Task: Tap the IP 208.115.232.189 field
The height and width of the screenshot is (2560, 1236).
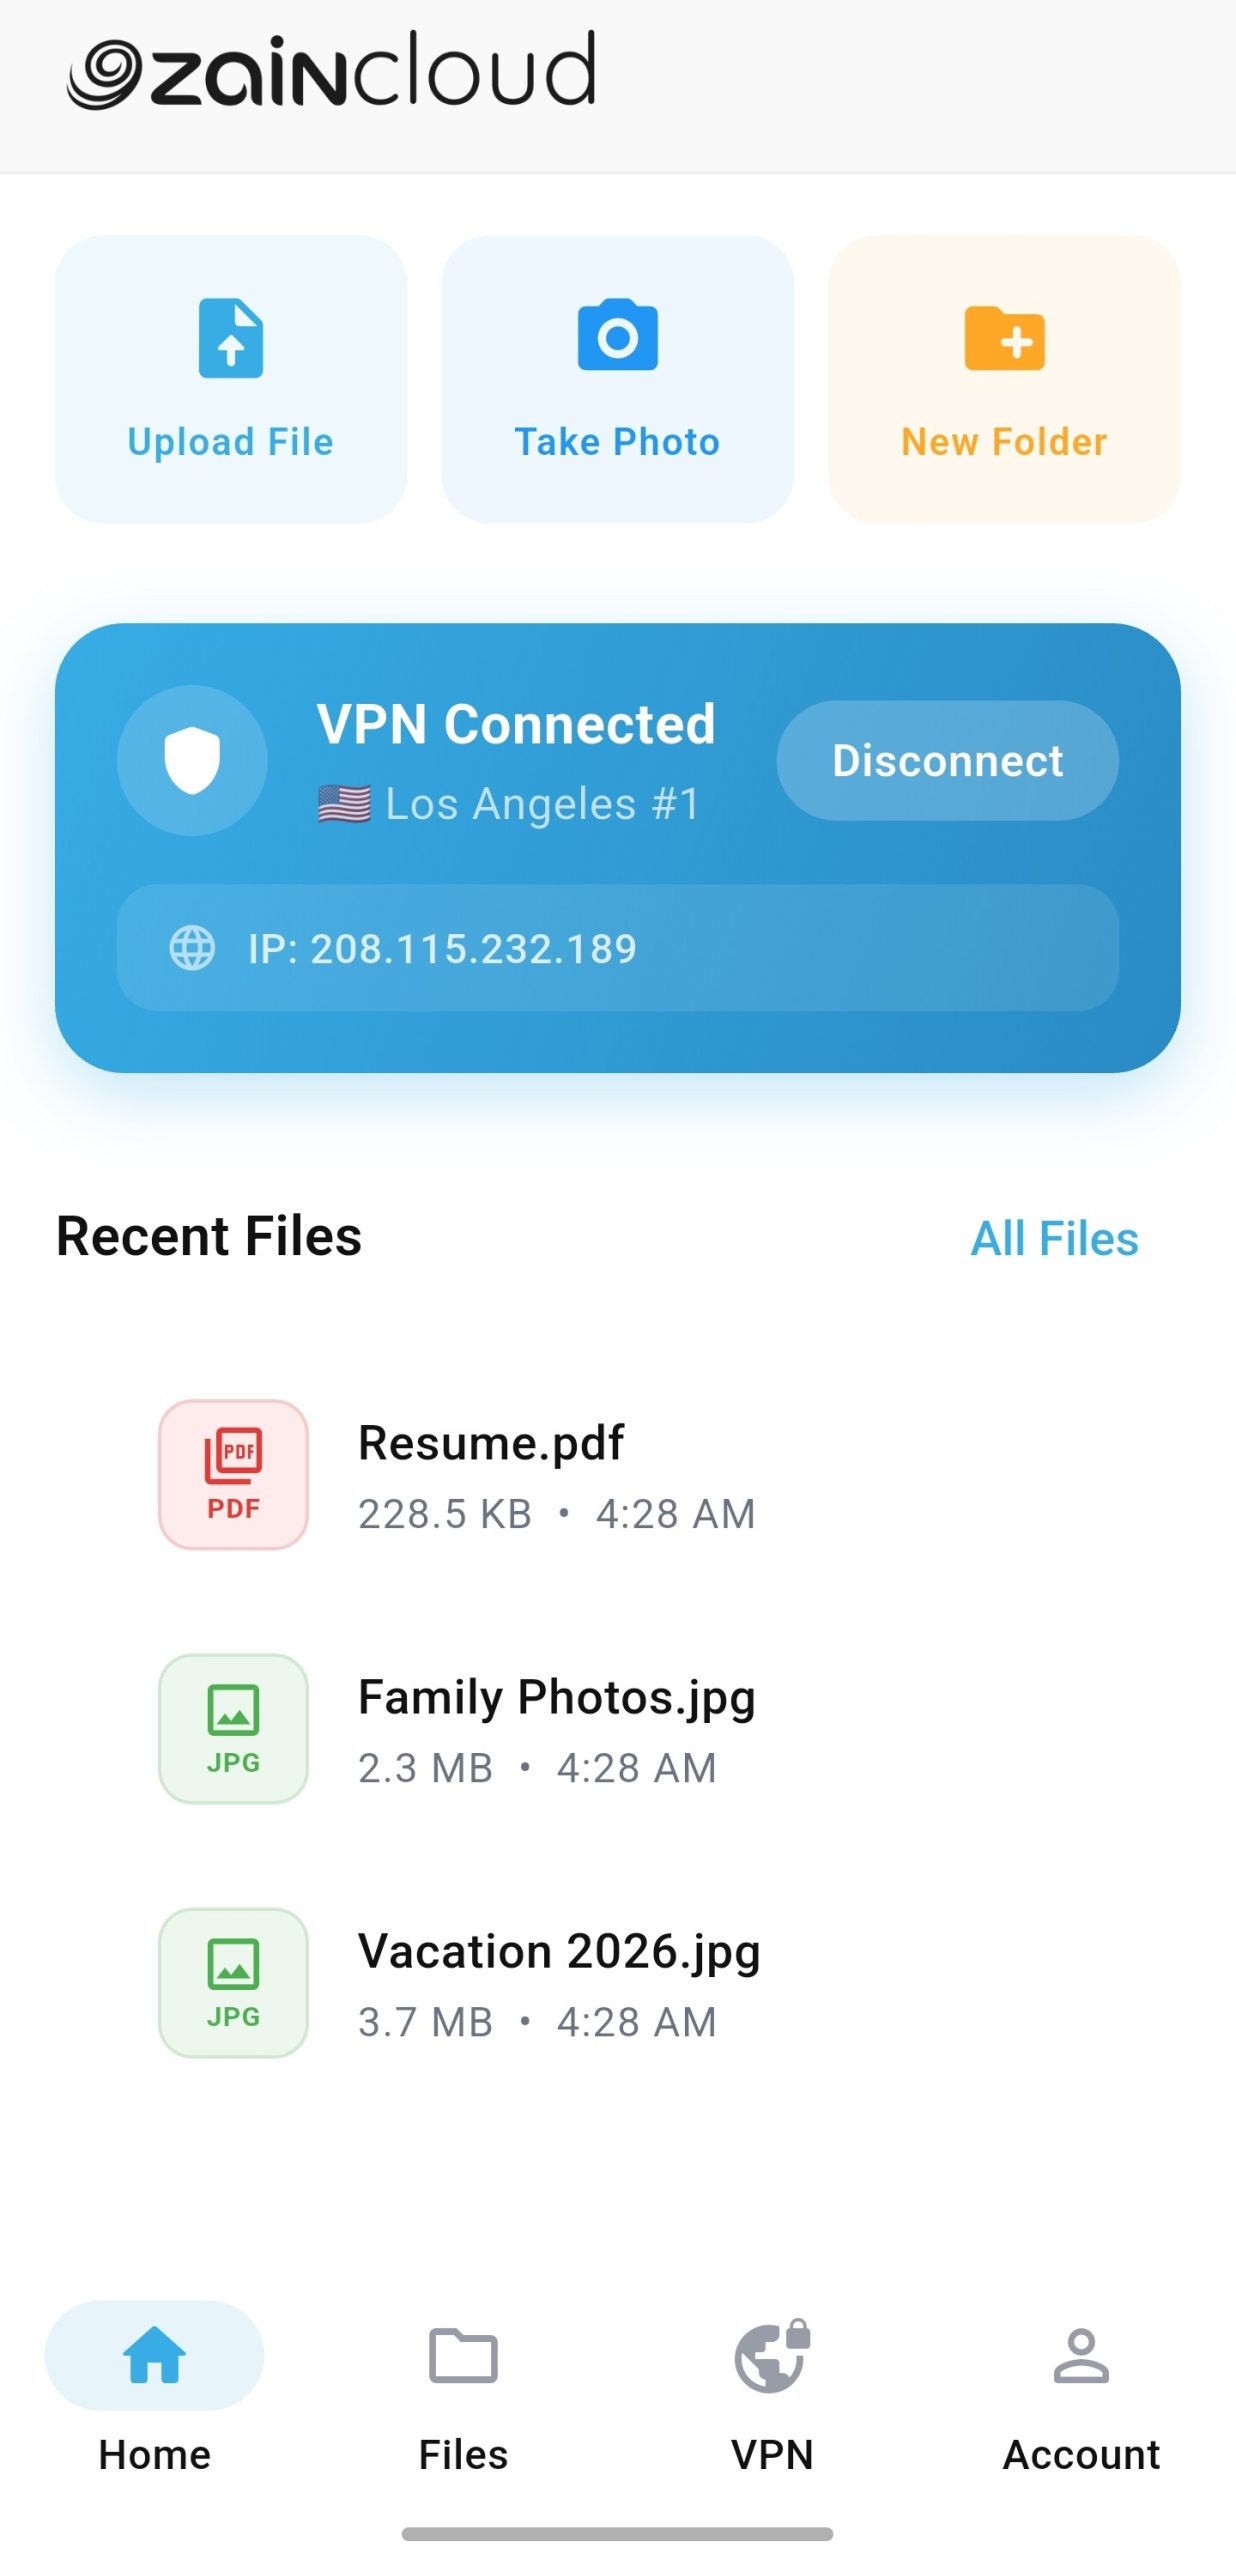Action: coord(617,947)
